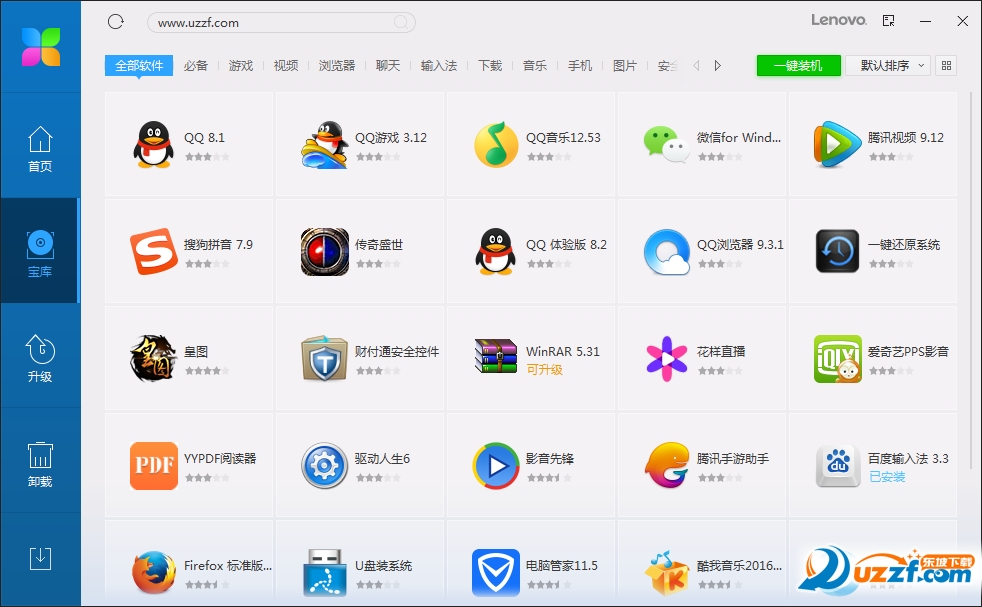The width and height of the screenshot is (982, 607).
Task: Select the 搜狗拼音 7.9 icon
Action: click(153, 251)
